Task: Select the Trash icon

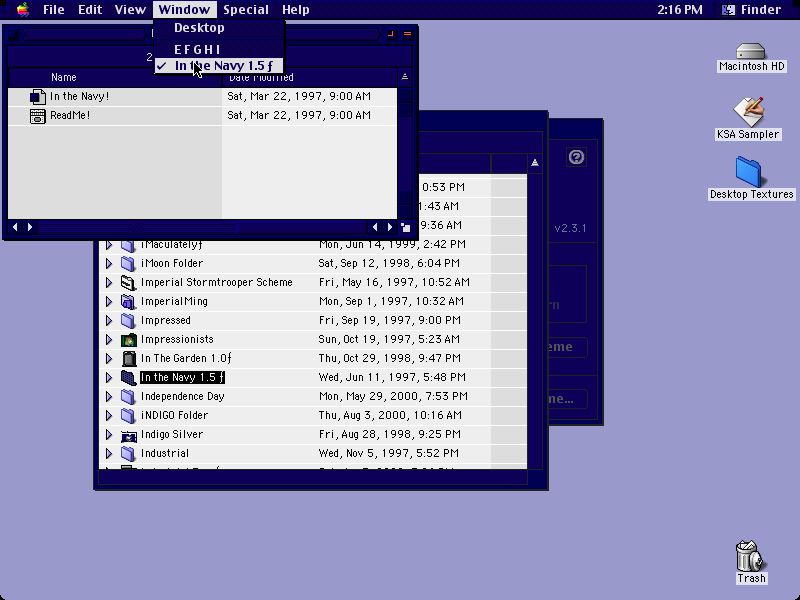Action: tap(749, 557)
